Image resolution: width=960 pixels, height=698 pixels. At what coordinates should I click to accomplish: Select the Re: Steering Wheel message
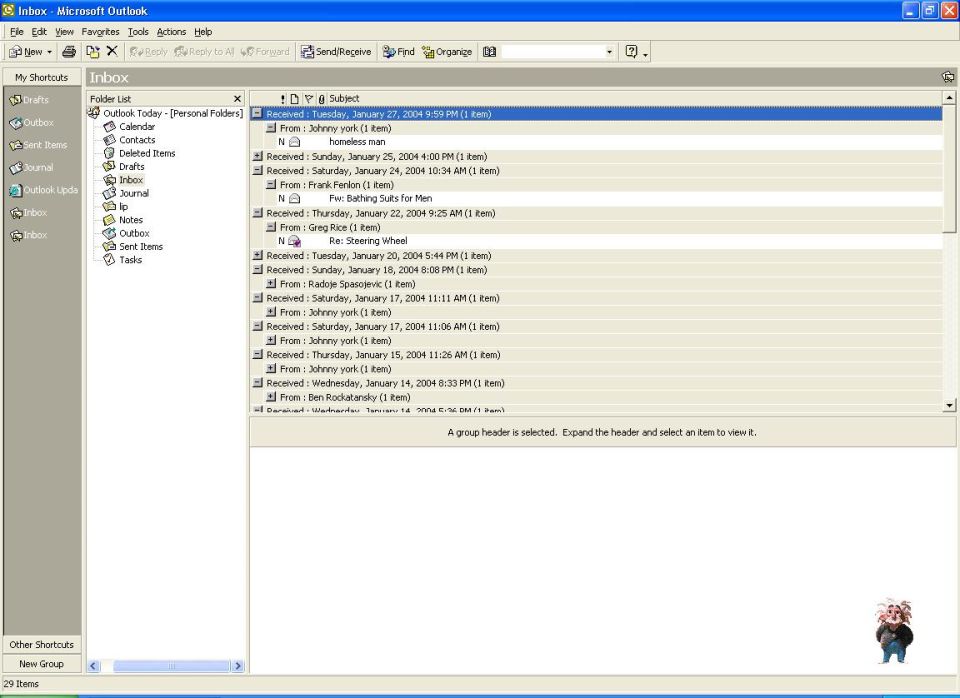click(610, 241)
